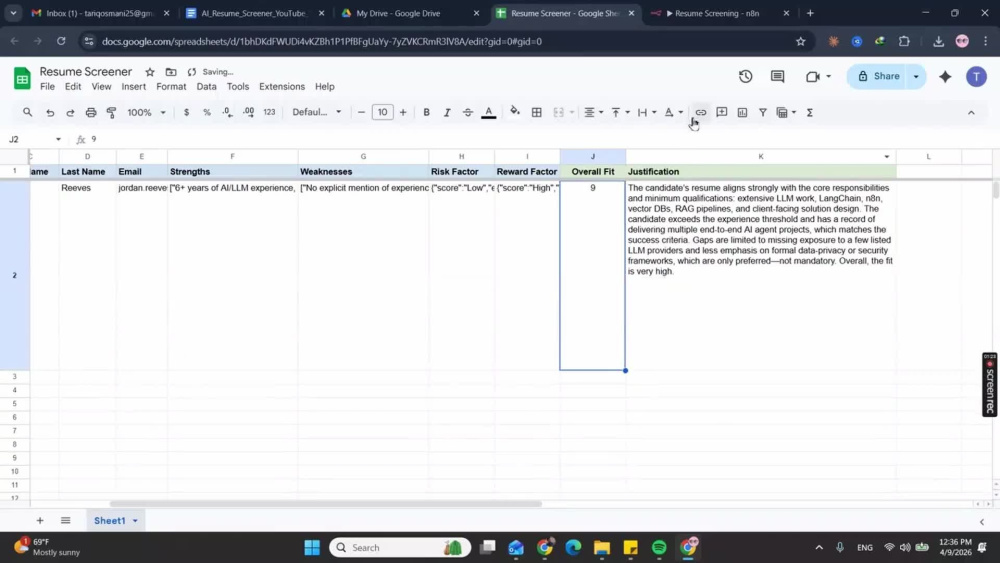Select the Last Name cell Reeves
Viewport: 1000px width, 563px height.
pyautogui.click(x=87, y=275)
